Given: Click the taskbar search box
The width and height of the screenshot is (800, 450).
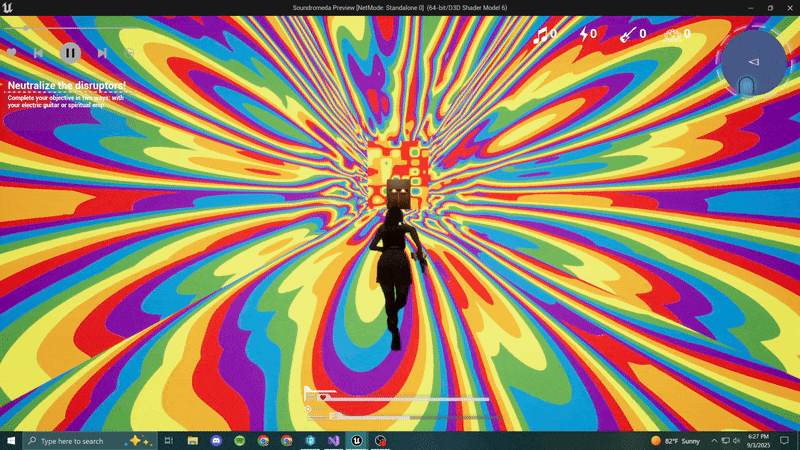Looking at the screenshot, I should (89, 441).
